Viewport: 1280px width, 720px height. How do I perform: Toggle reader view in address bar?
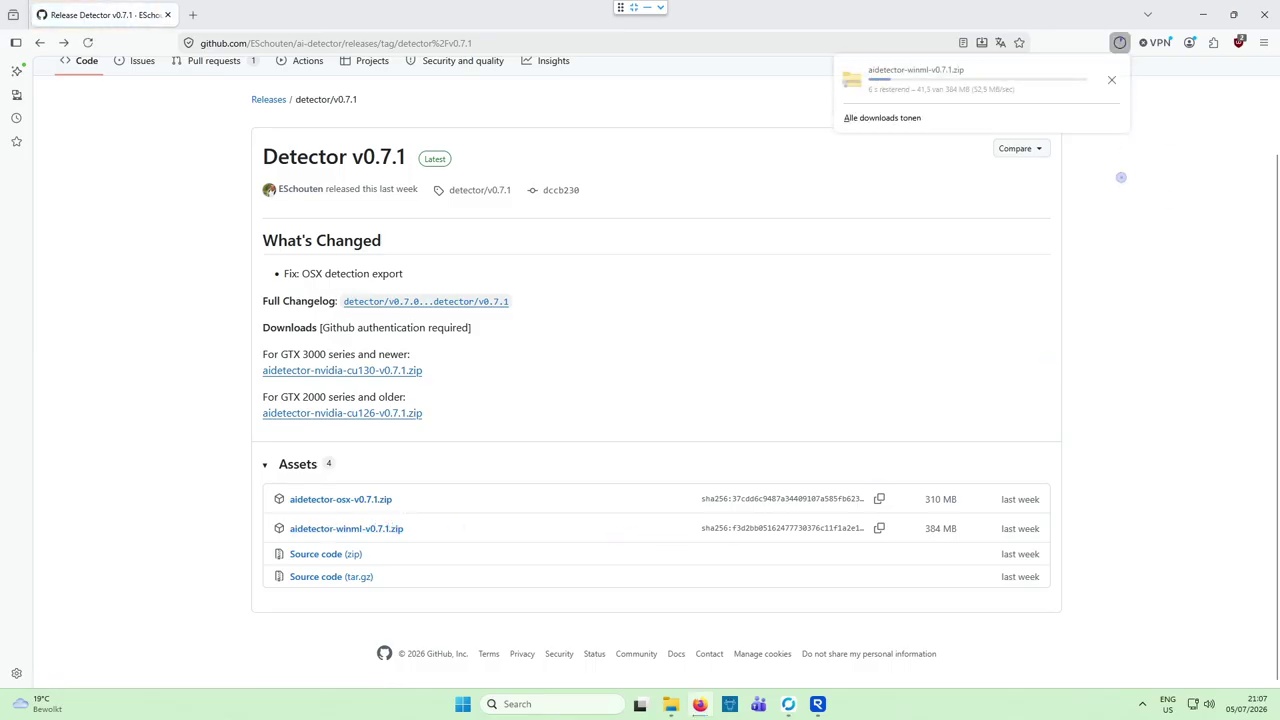[963, 43]
